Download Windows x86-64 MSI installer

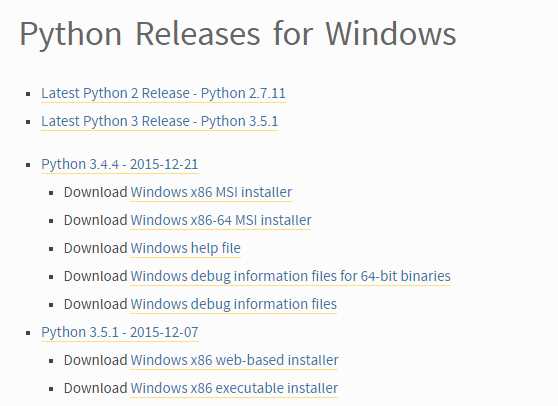pos(221,220)
